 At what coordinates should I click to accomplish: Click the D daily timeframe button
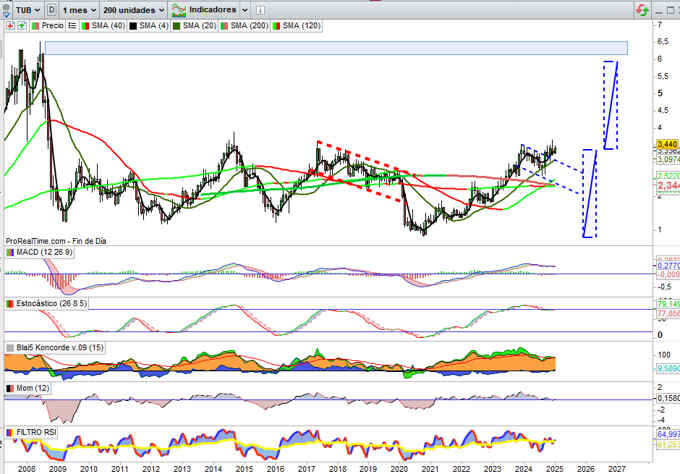(51, 10)
